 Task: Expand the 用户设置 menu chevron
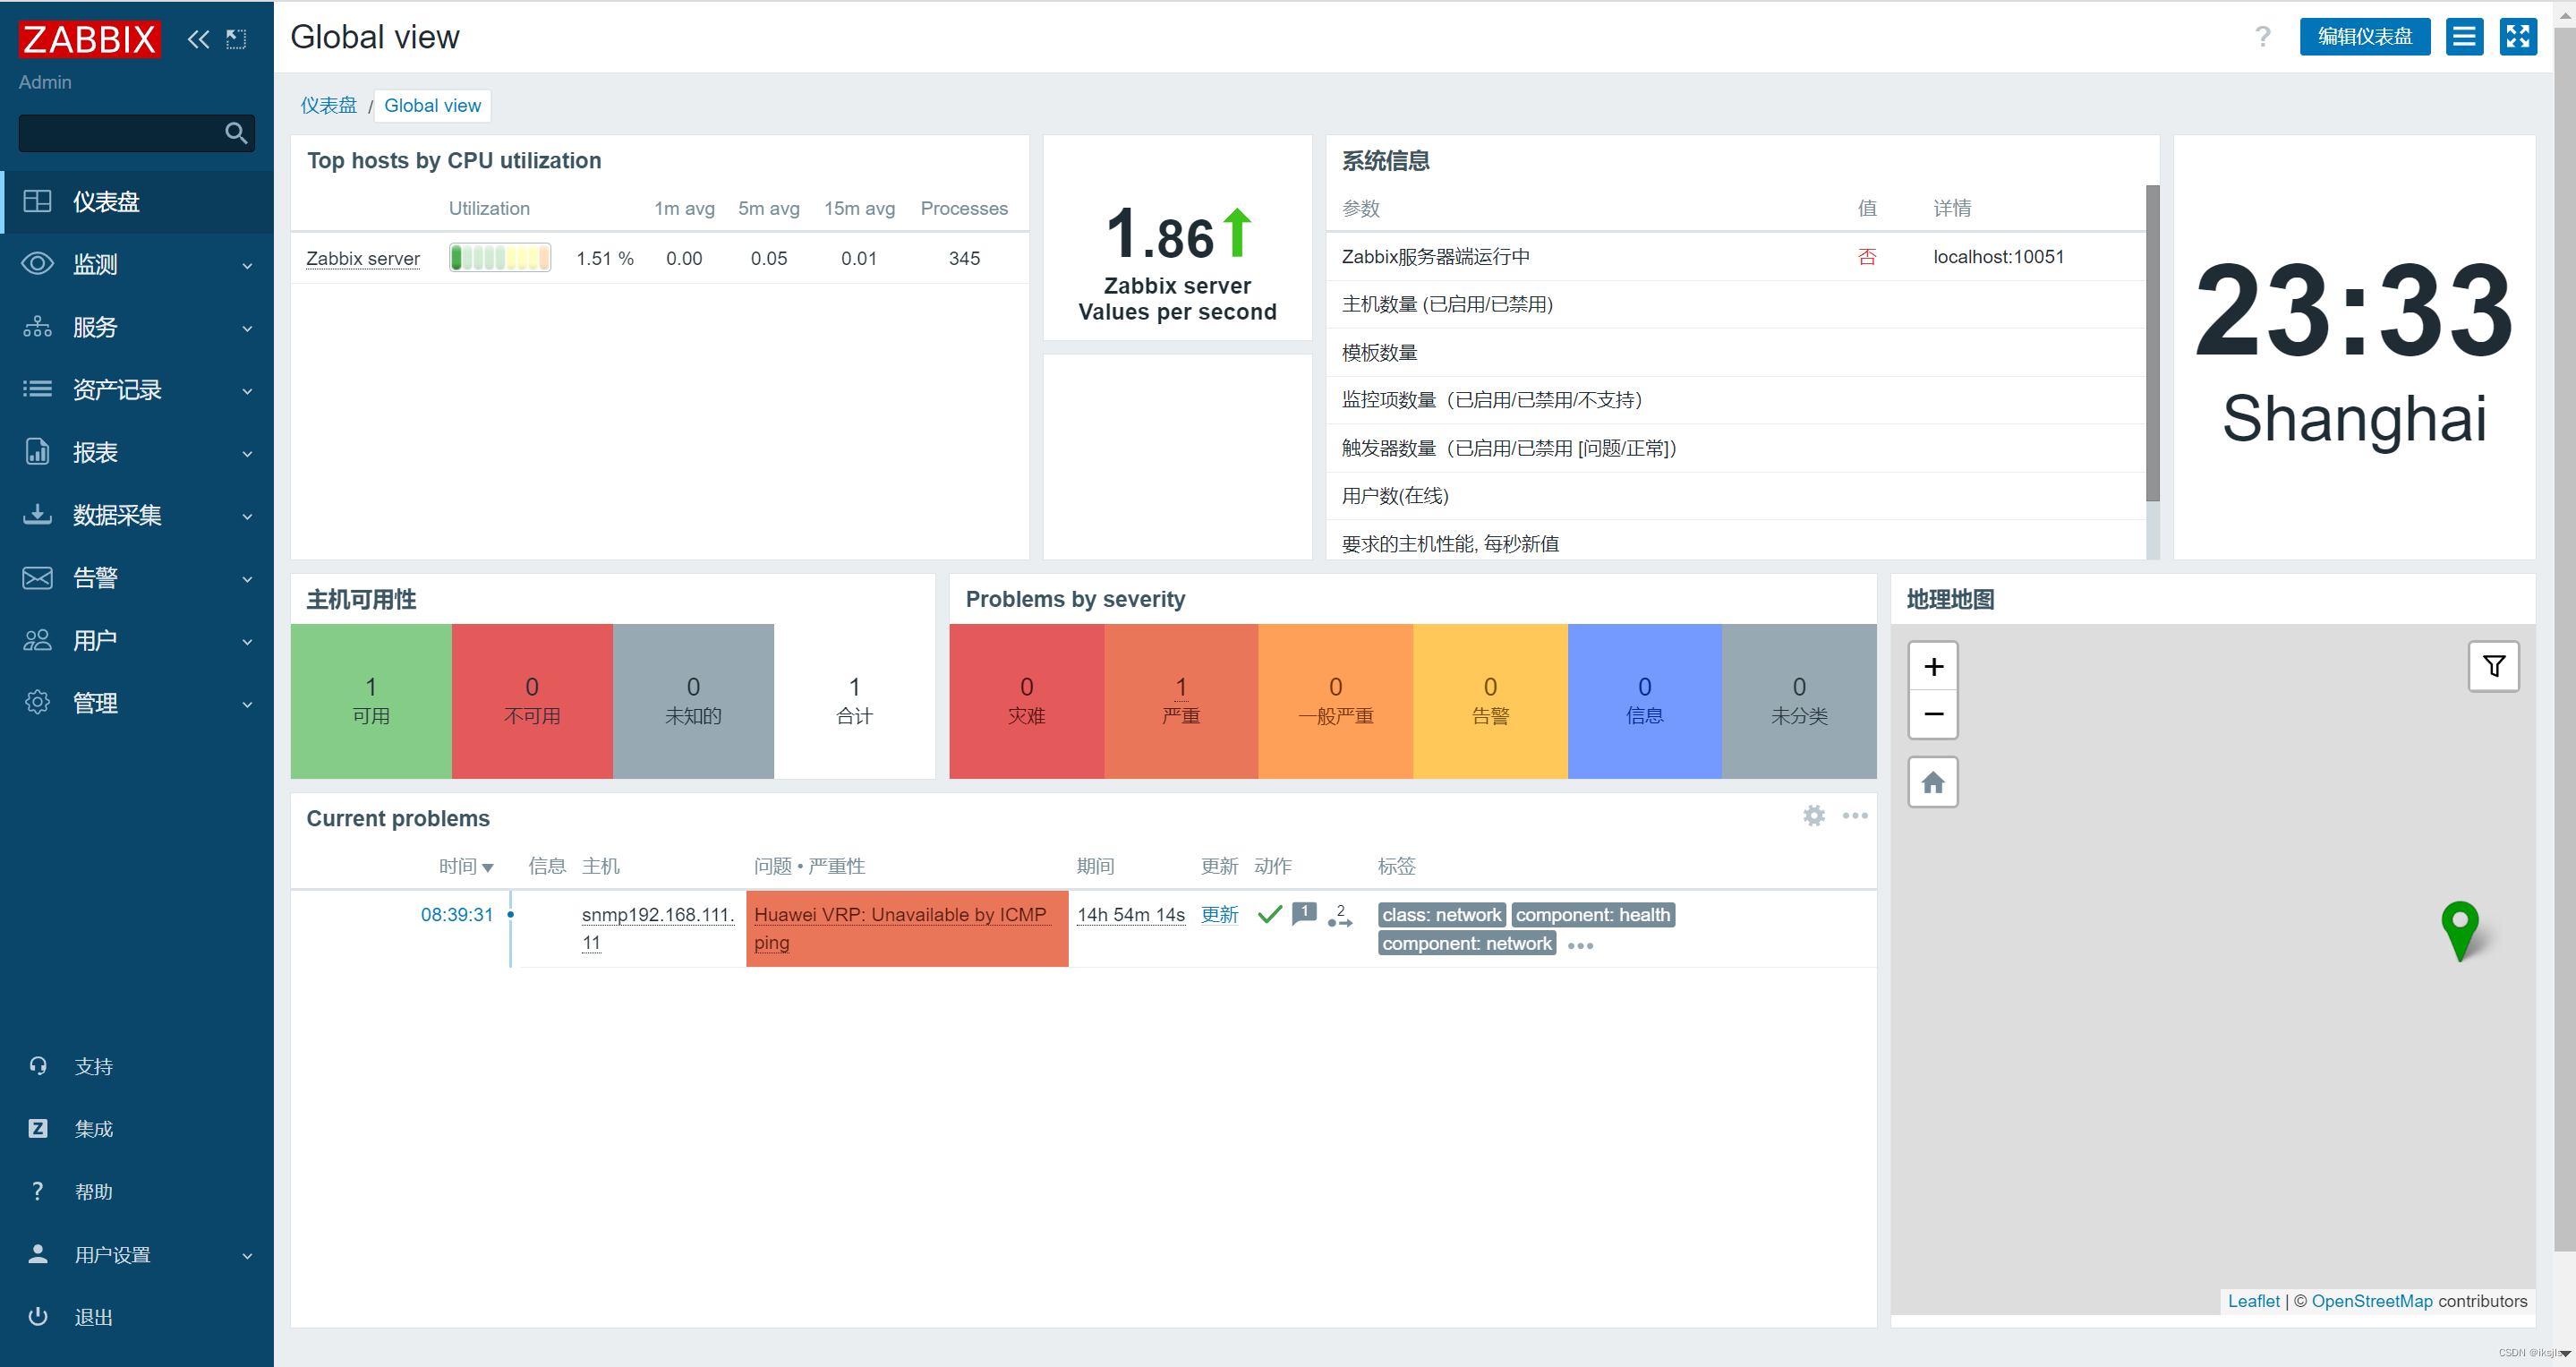point(247,1256)
